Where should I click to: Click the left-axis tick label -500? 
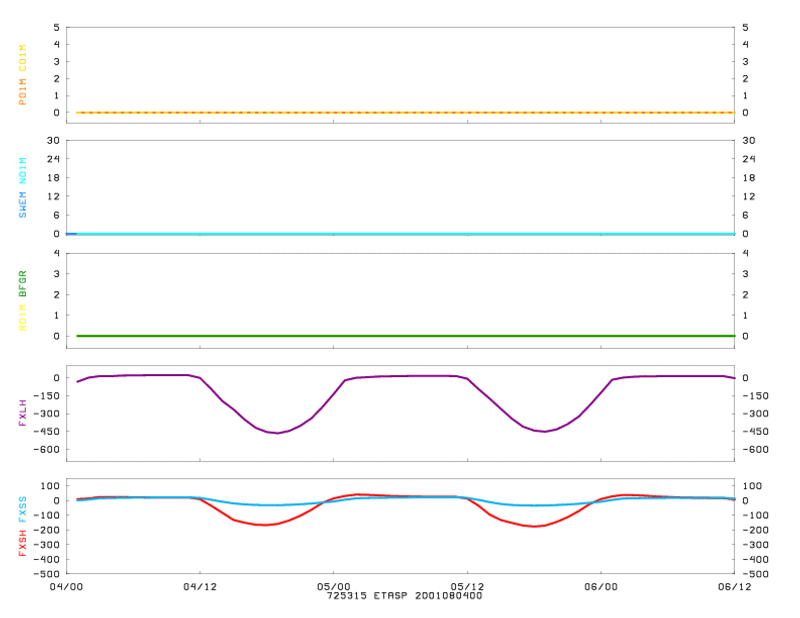(46, 574)
